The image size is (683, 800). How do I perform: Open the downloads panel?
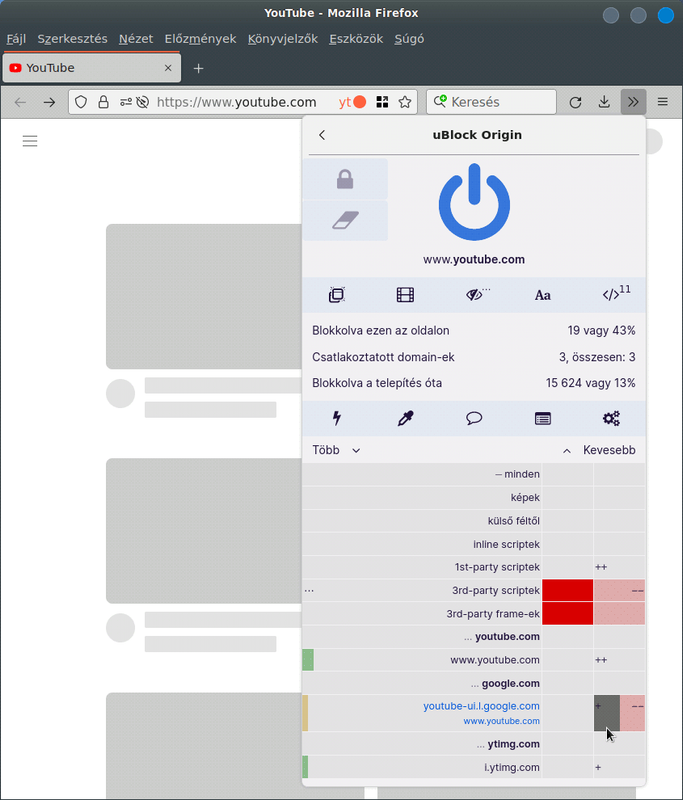tap(604, 102)
